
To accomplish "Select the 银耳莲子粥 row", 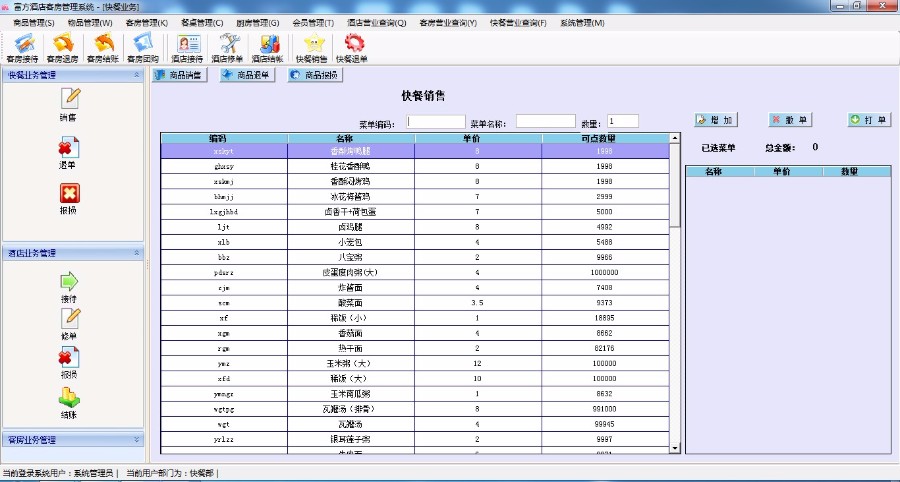I will click(415, 440).
